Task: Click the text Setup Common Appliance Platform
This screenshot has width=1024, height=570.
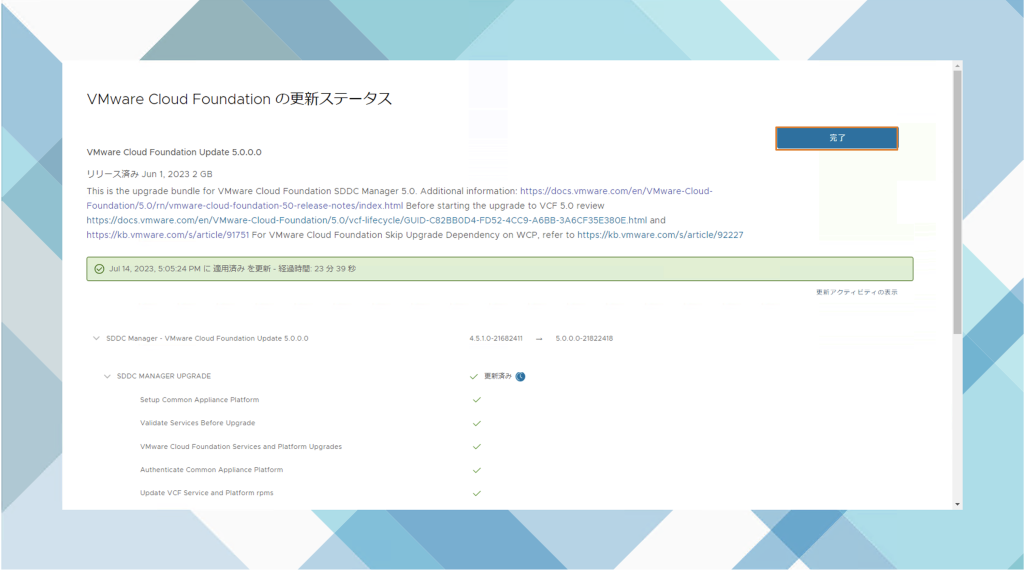Action: coord(199,400)
